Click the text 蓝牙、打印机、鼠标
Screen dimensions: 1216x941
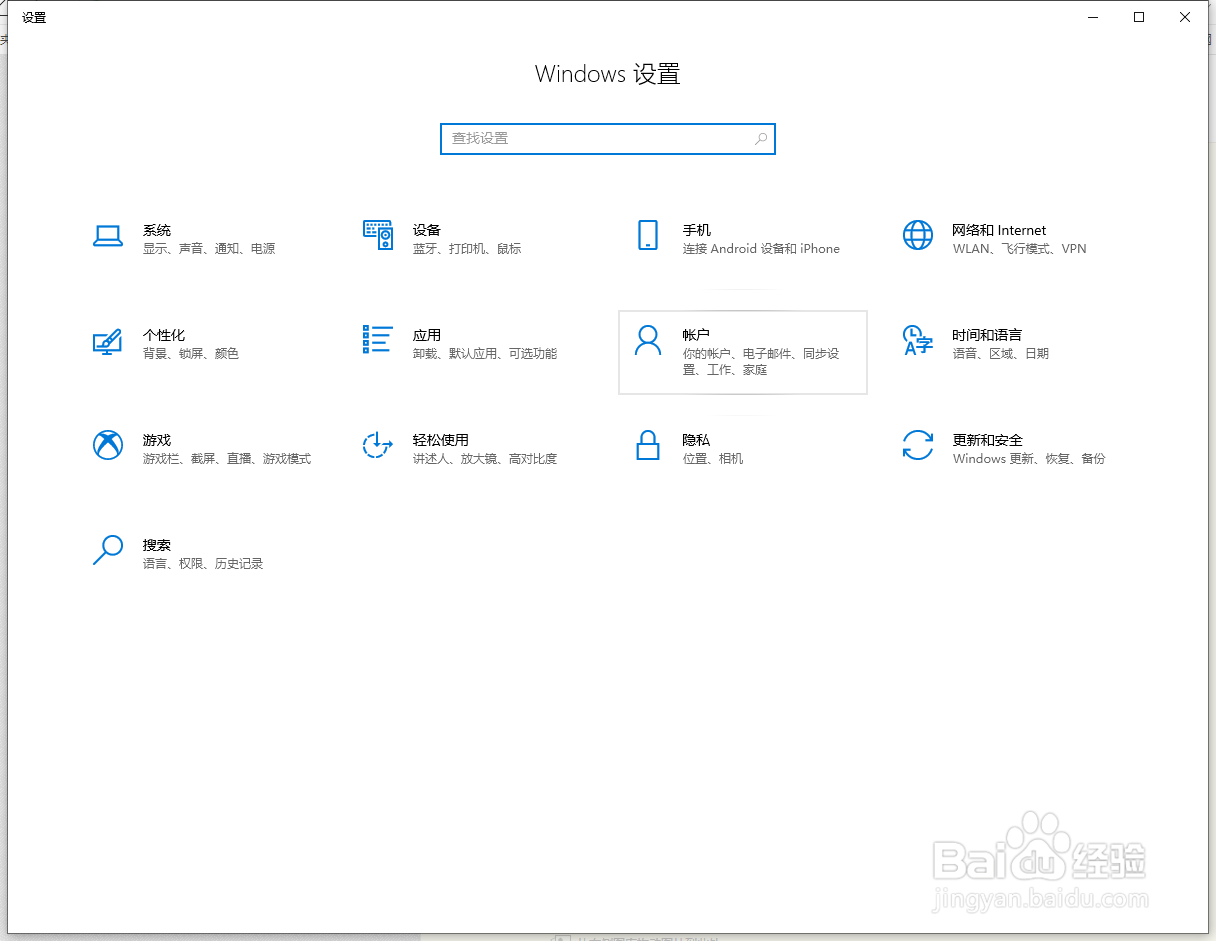(x=467, y=249)
